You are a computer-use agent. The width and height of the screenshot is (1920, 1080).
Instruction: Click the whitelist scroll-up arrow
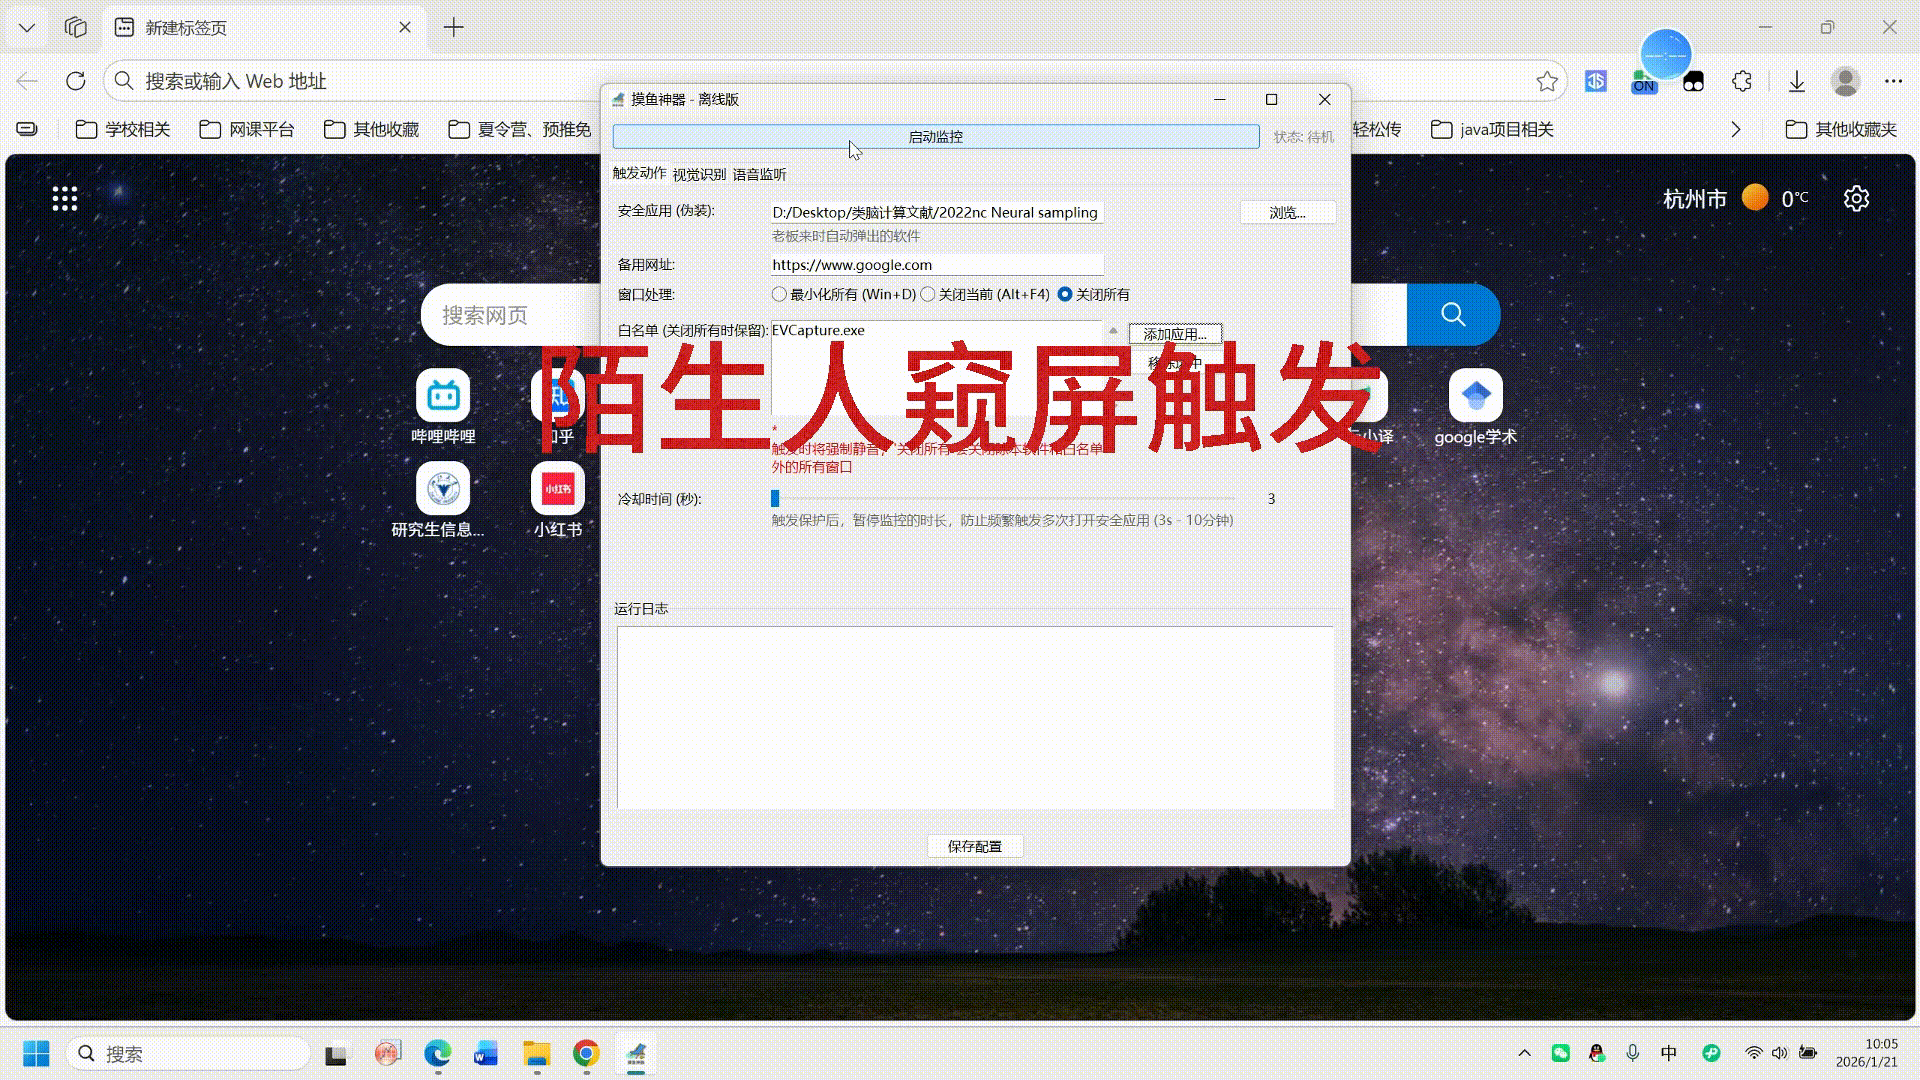point(1114,331)
